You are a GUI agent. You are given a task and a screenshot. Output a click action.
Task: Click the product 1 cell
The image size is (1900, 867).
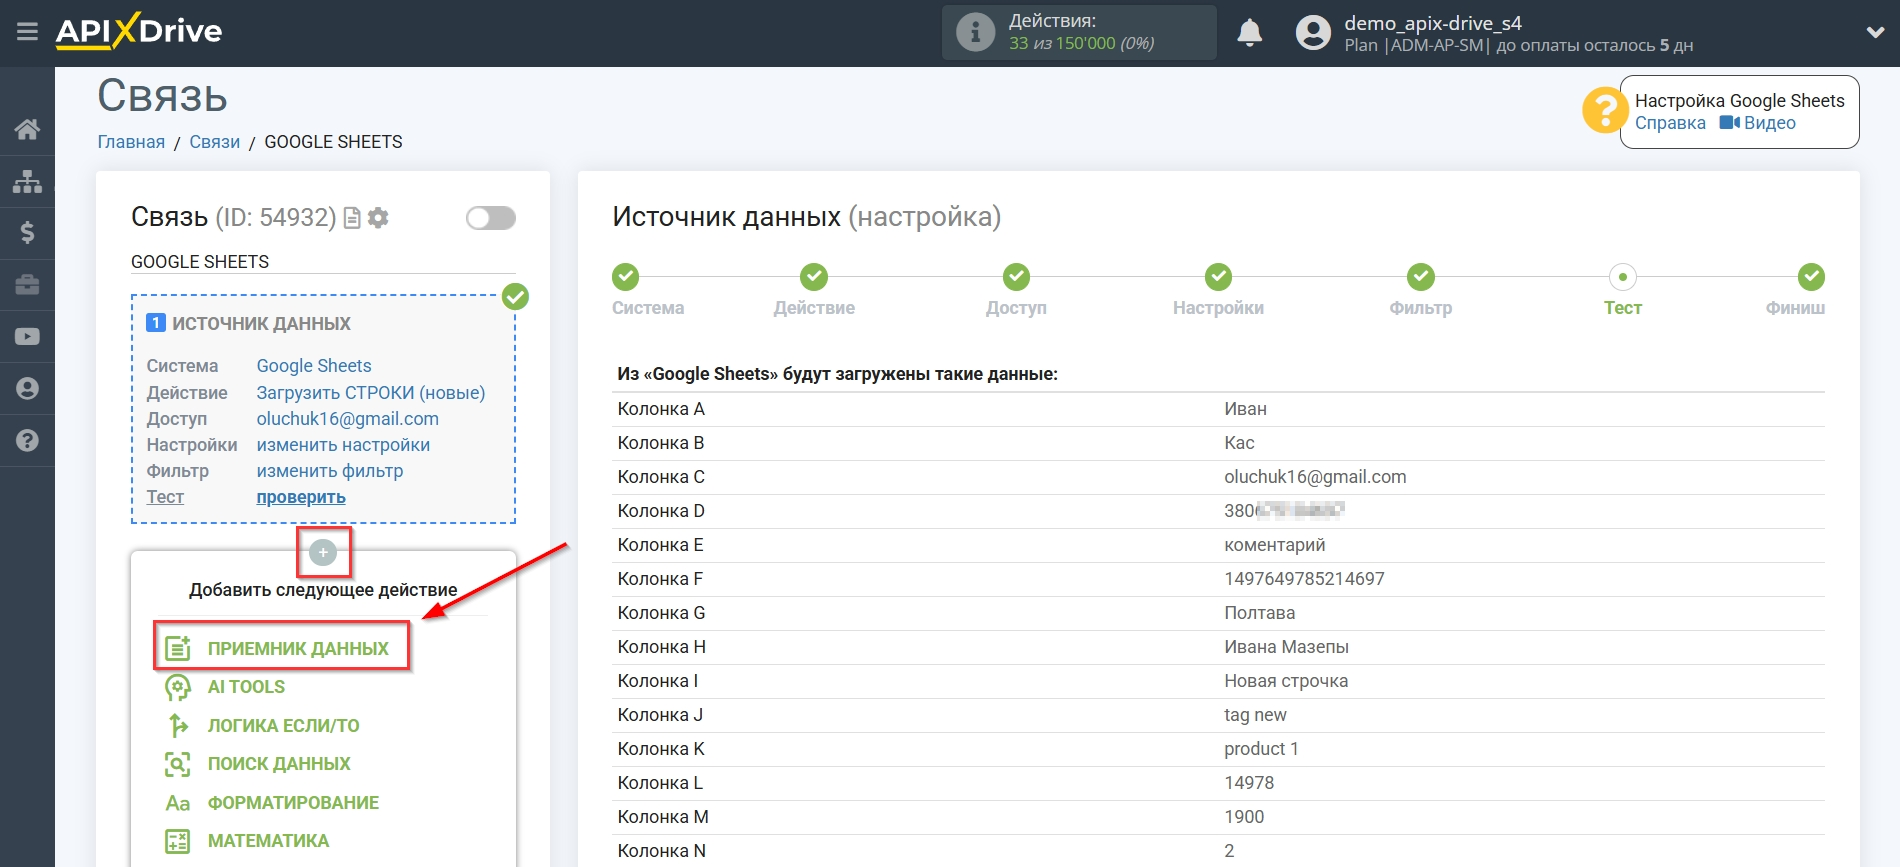click(1261, 749)
